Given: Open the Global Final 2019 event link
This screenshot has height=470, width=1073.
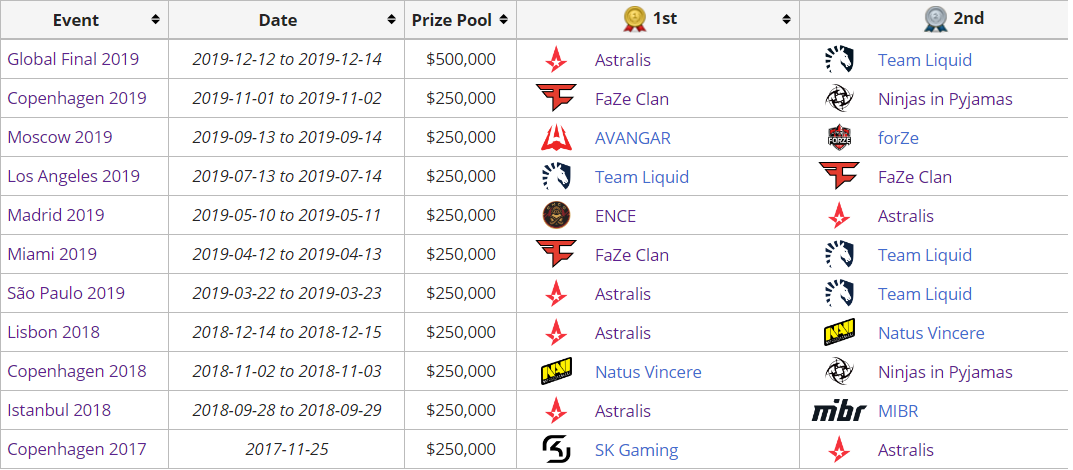Looking at the screenshot, I should (73, 60).
